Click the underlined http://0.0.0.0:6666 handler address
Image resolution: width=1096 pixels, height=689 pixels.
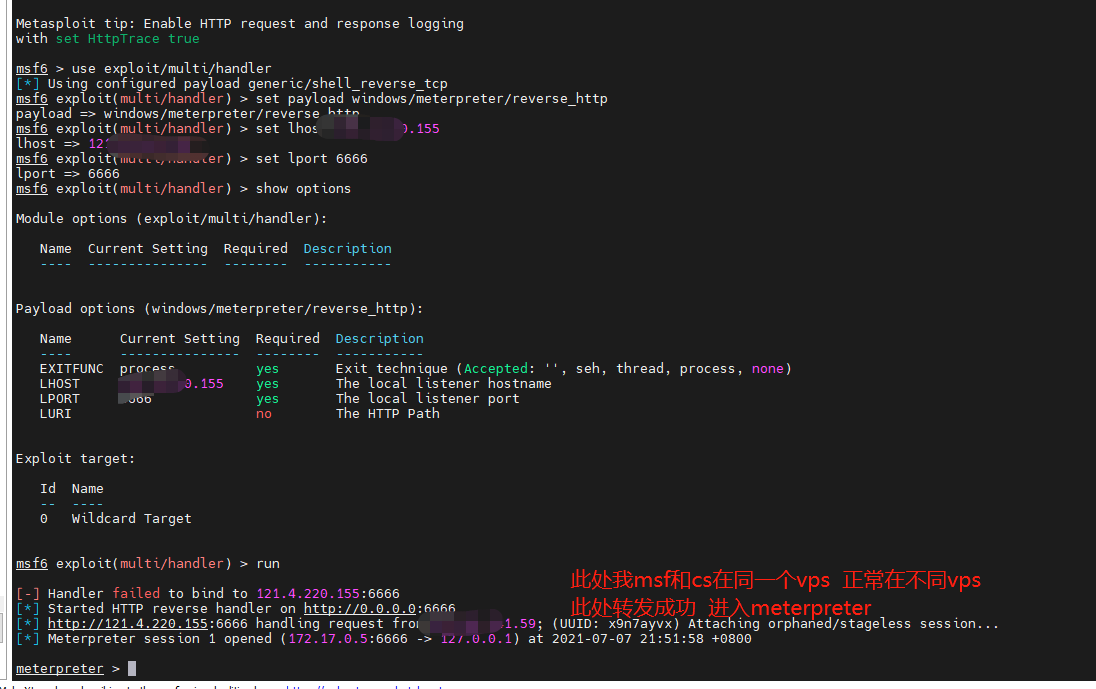tap(379, 609)
